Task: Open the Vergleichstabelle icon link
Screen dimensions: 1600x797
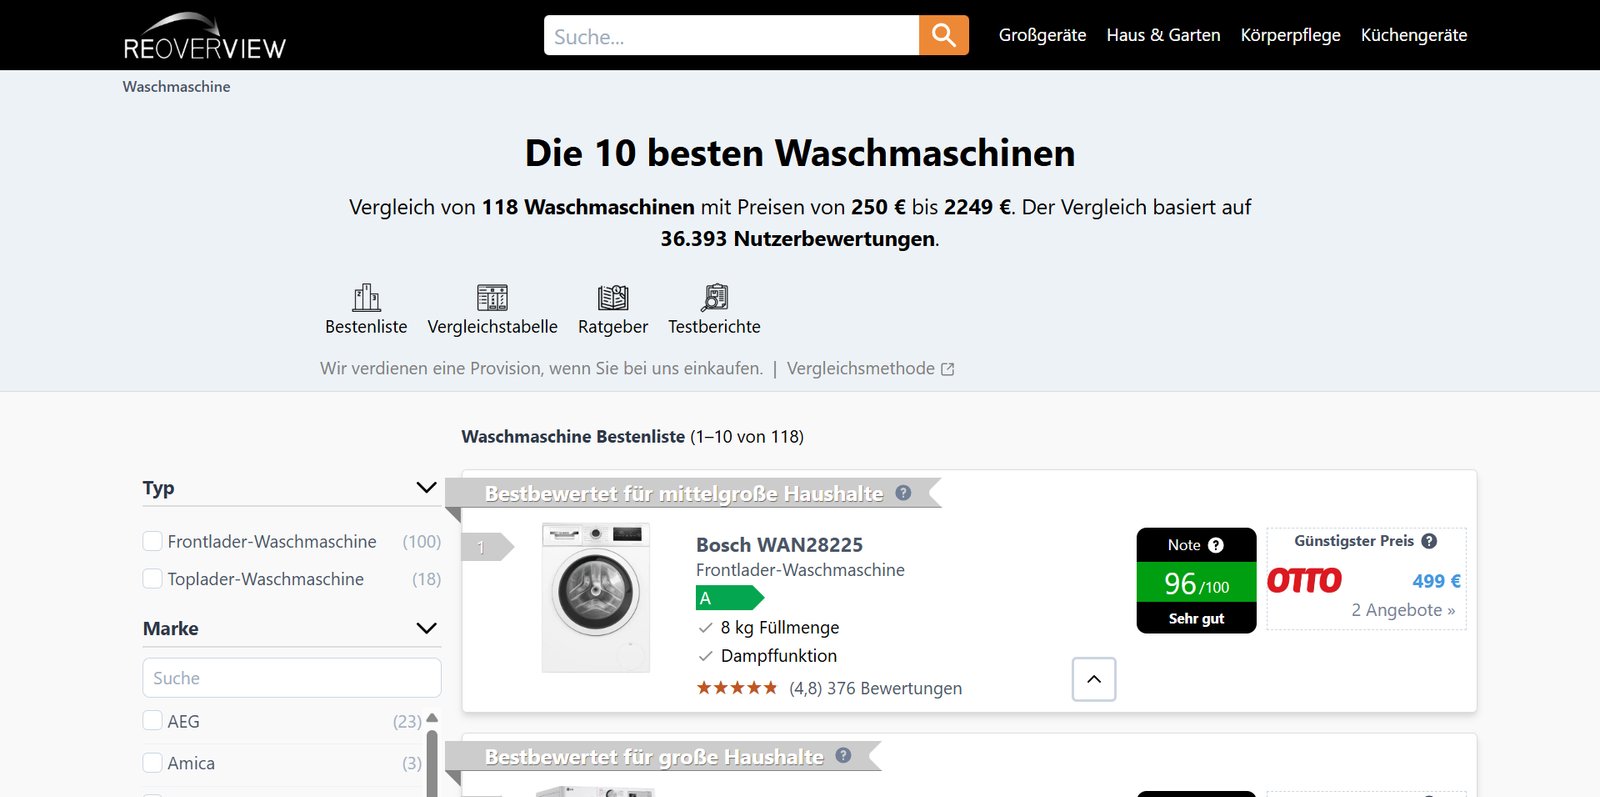Action: pos(492,310)
